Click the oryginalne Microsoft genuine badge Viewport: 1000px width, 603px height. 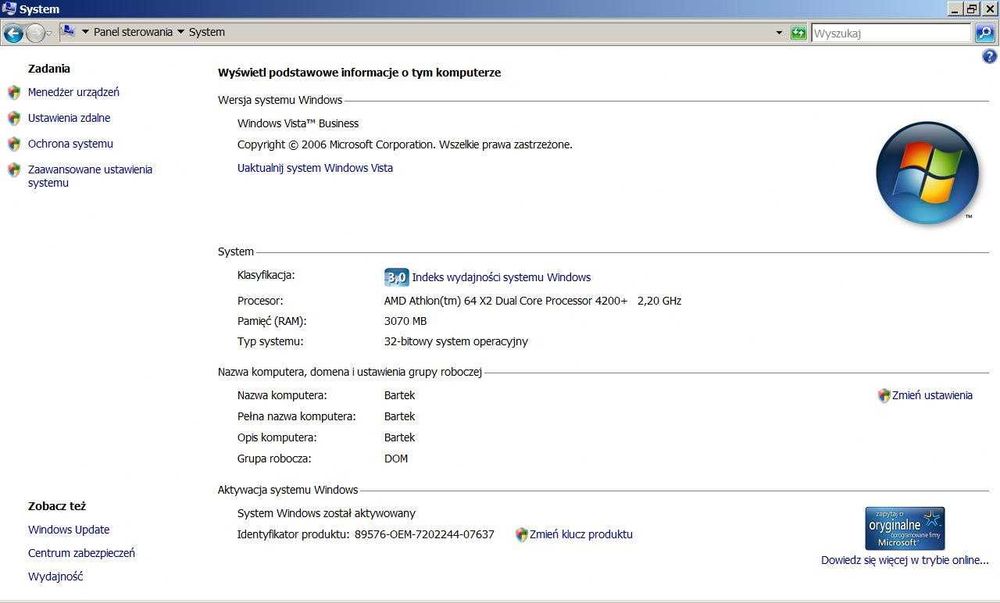click(904, 528)
